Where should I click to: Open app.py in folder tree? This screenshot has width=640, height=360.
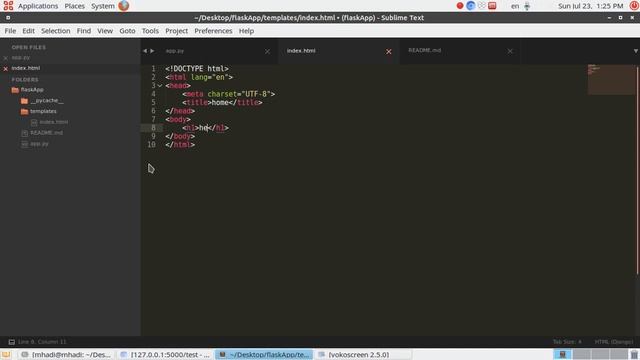(x=39, y=144)
